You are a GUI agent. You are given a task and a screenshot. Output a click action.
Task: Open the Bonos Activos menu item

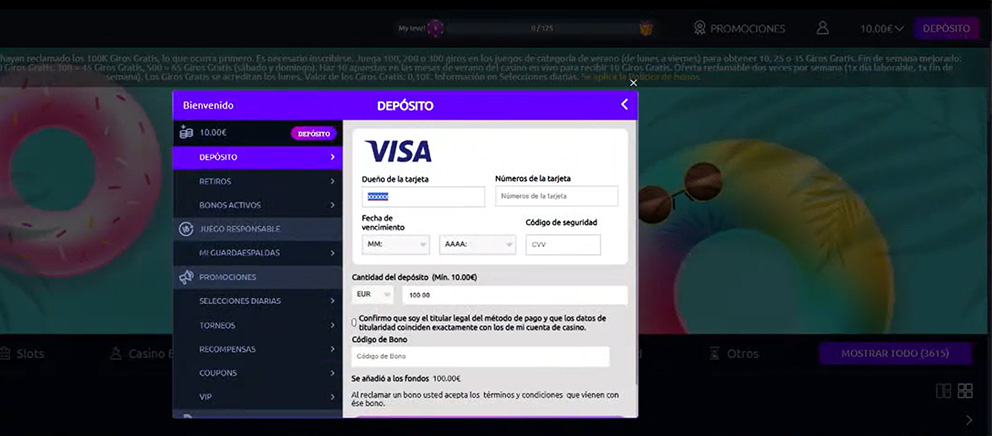257,205
